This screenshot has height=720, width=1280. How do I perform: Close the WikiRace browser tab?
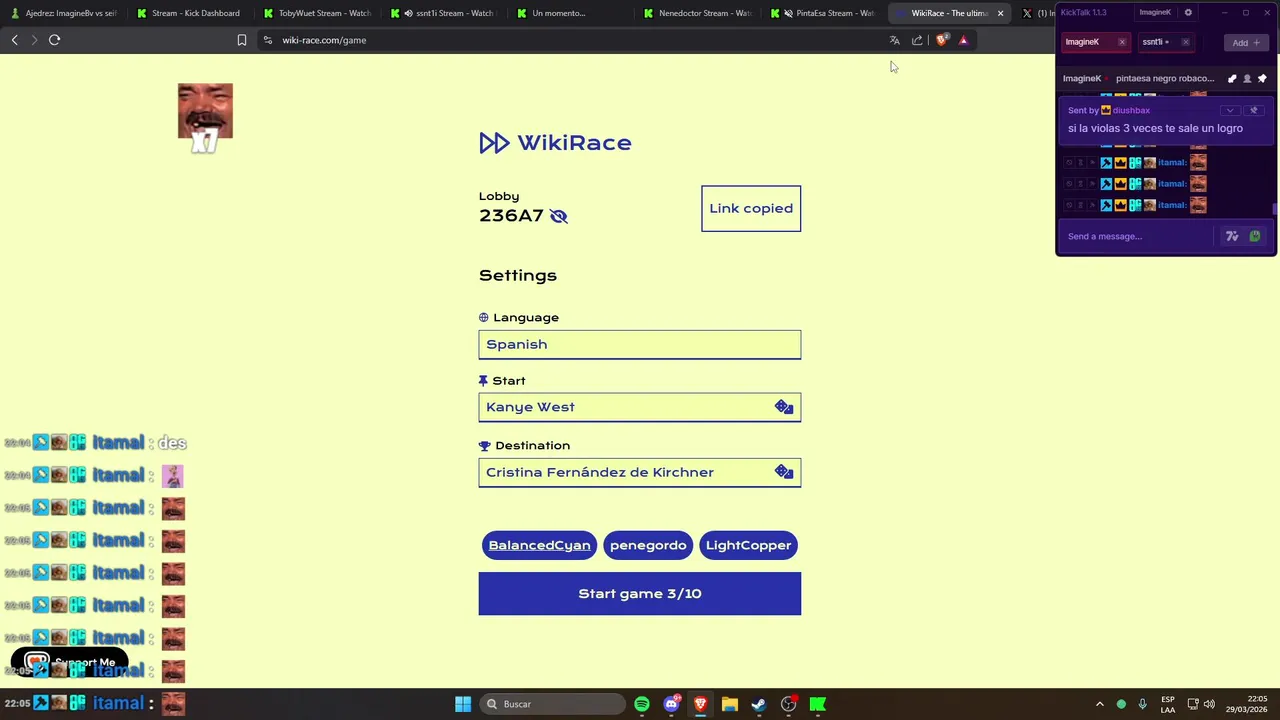(1000, 13)
